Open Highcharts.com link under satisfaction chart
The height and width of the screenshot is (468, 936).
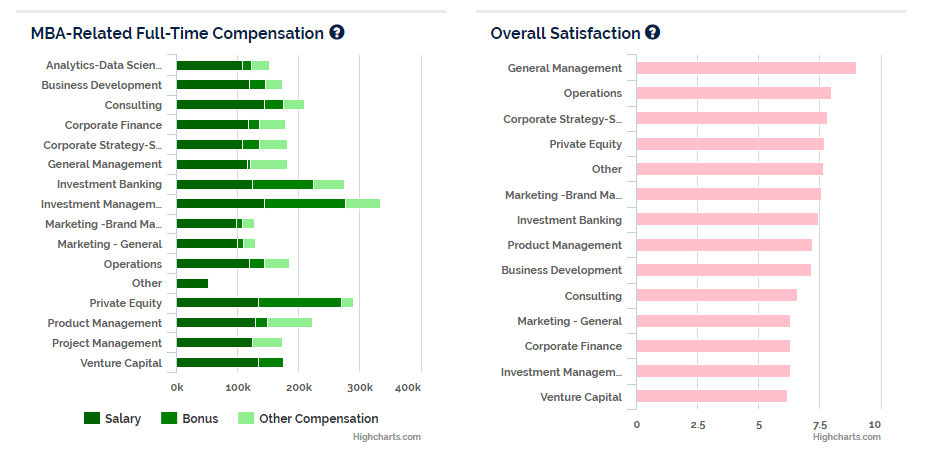click(846, 437)
